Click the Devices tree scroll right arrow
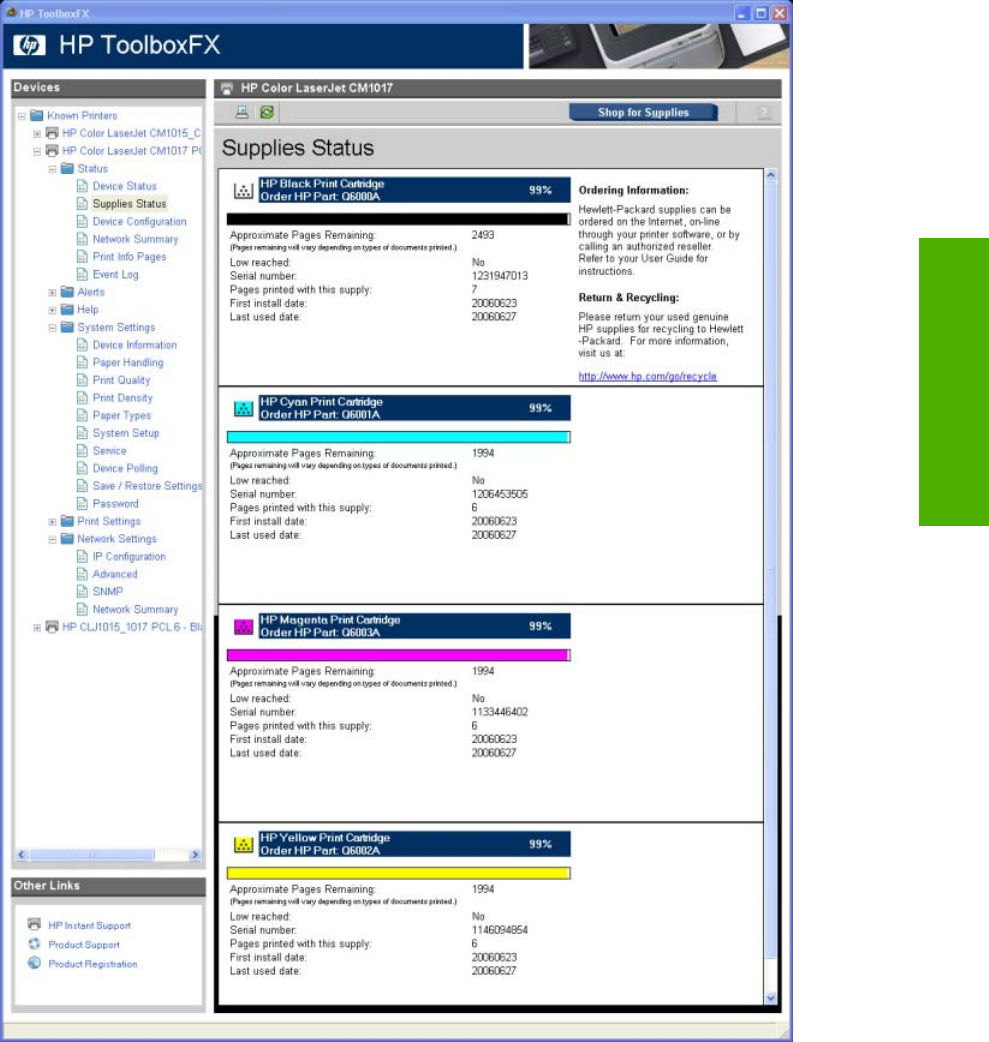 pyautogui.click(x=195, y=855)
